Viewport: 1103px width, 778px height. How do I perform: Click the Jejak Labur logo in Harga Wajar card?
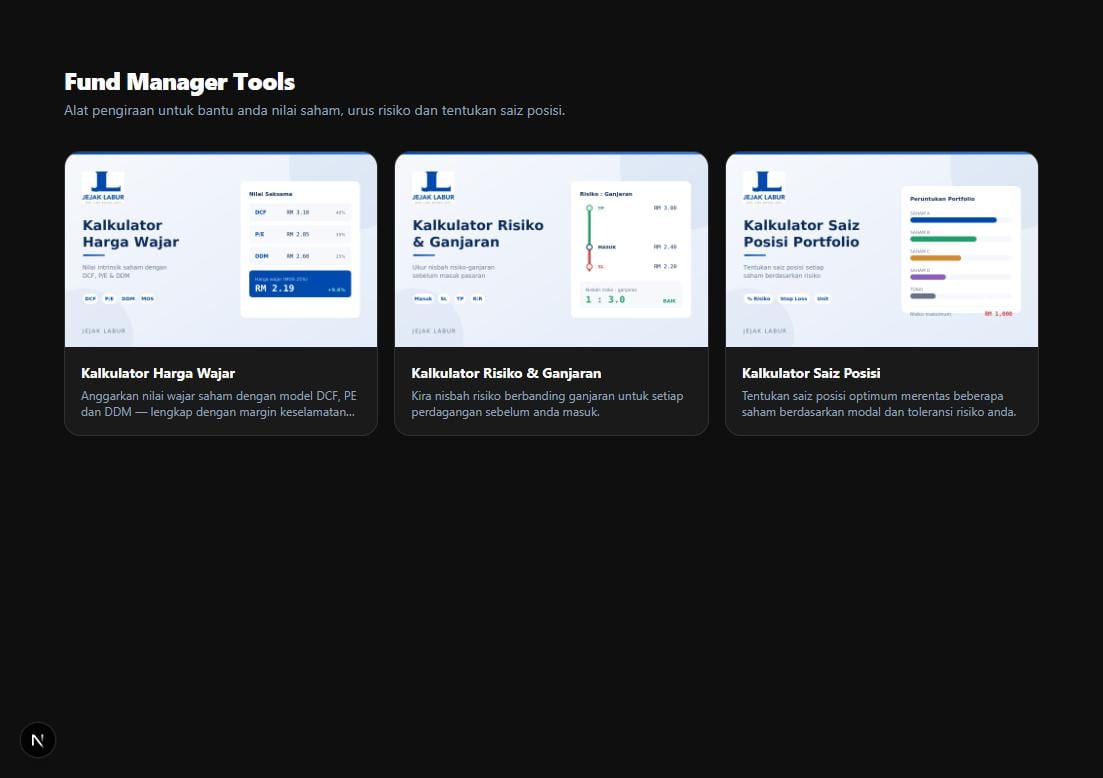click(103, 186)
